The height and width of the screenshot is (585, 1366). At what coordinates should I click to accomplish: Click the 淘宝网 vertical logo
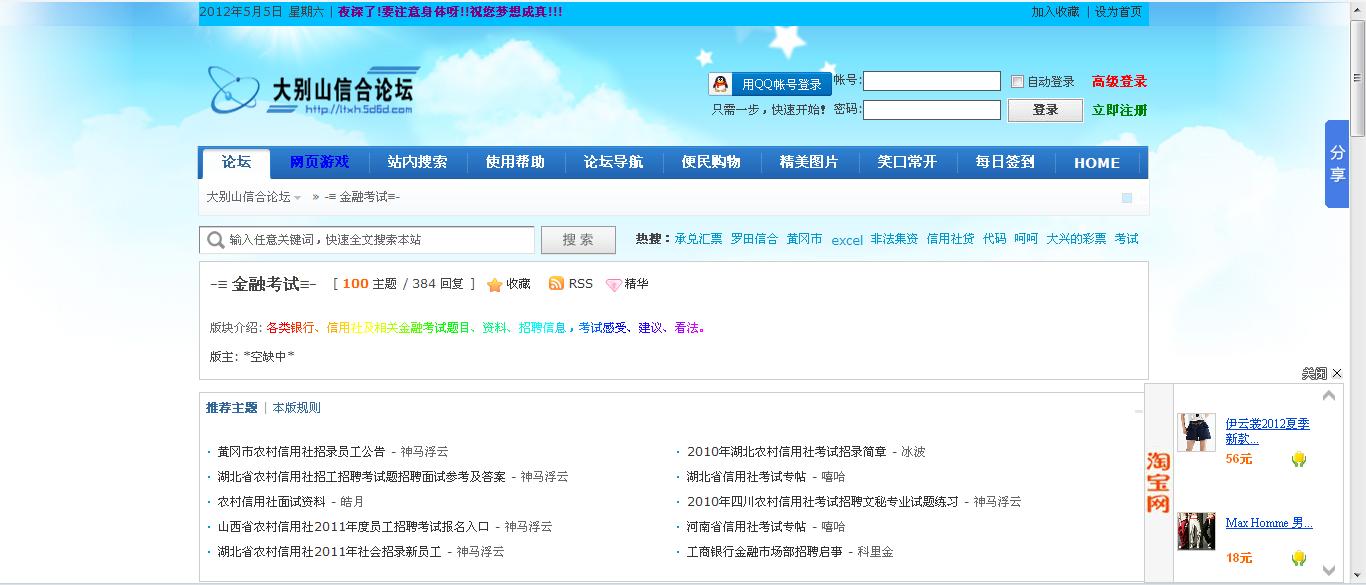[x=1158, y=482]
